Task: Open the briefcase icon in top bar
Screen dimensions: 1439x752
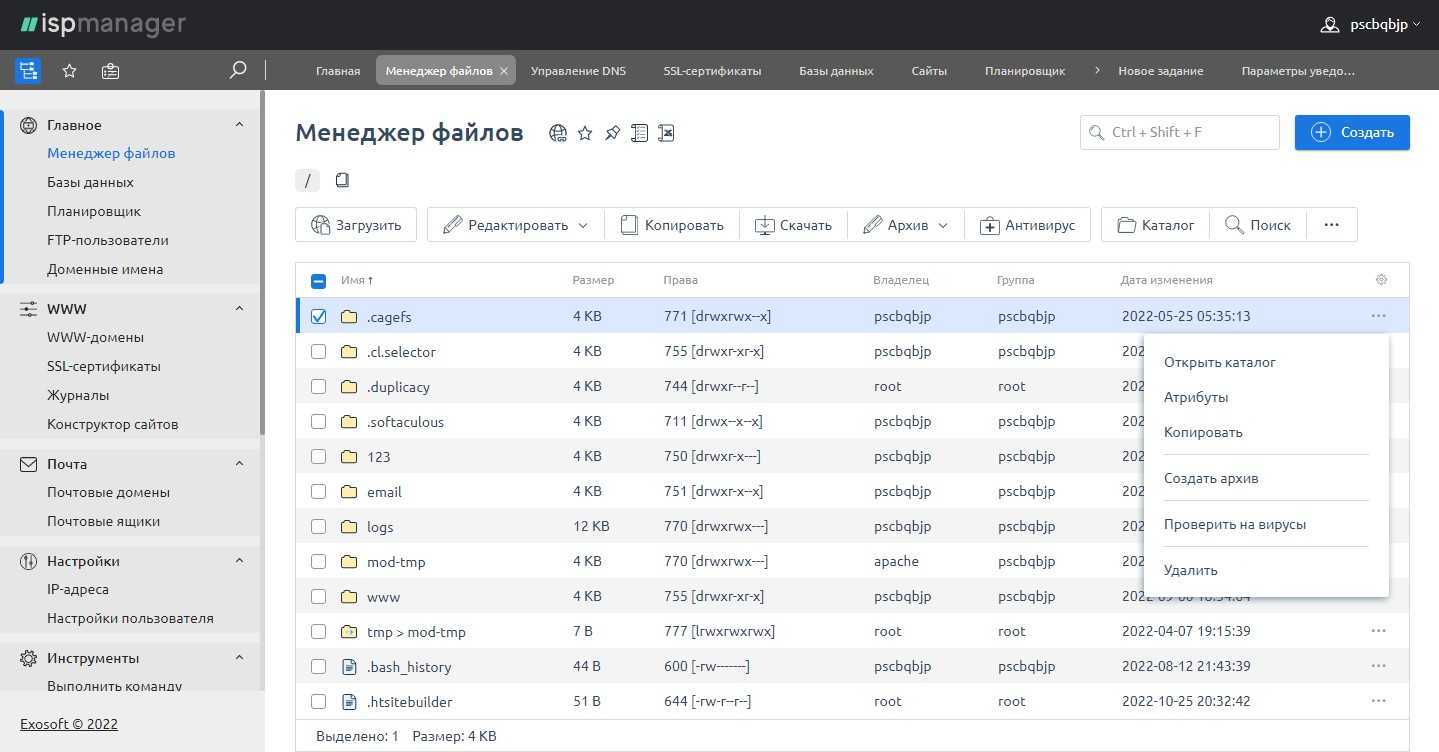Action: click(110, 71)
